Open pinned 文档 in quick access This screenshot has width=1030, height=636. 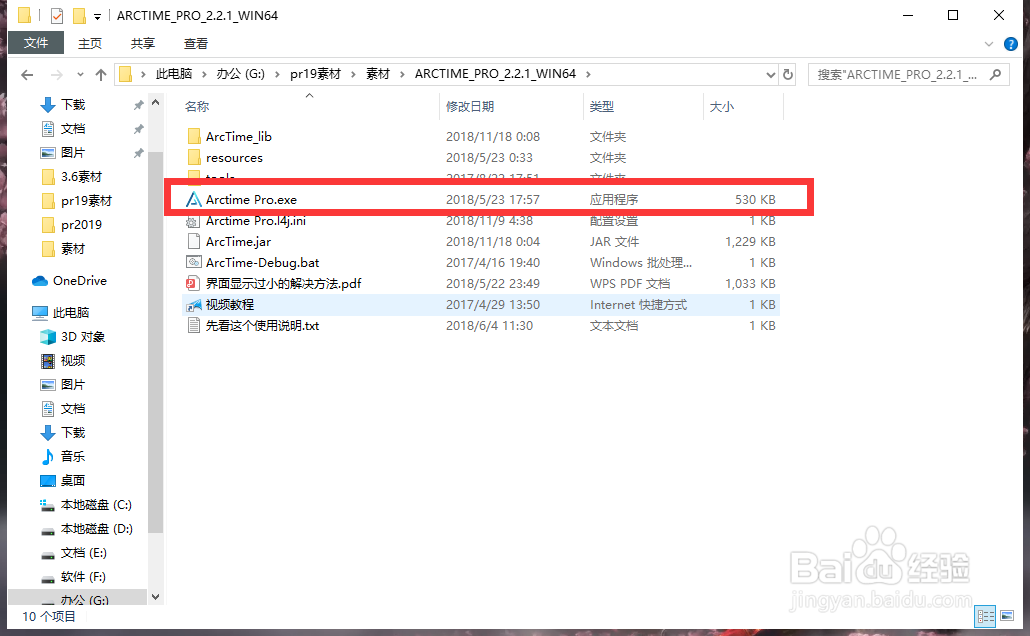pos(73,129)
